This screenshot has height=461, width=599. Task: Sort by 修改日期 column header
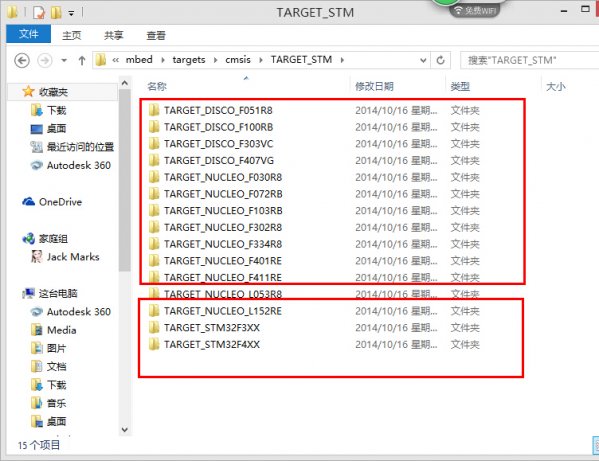374,86
